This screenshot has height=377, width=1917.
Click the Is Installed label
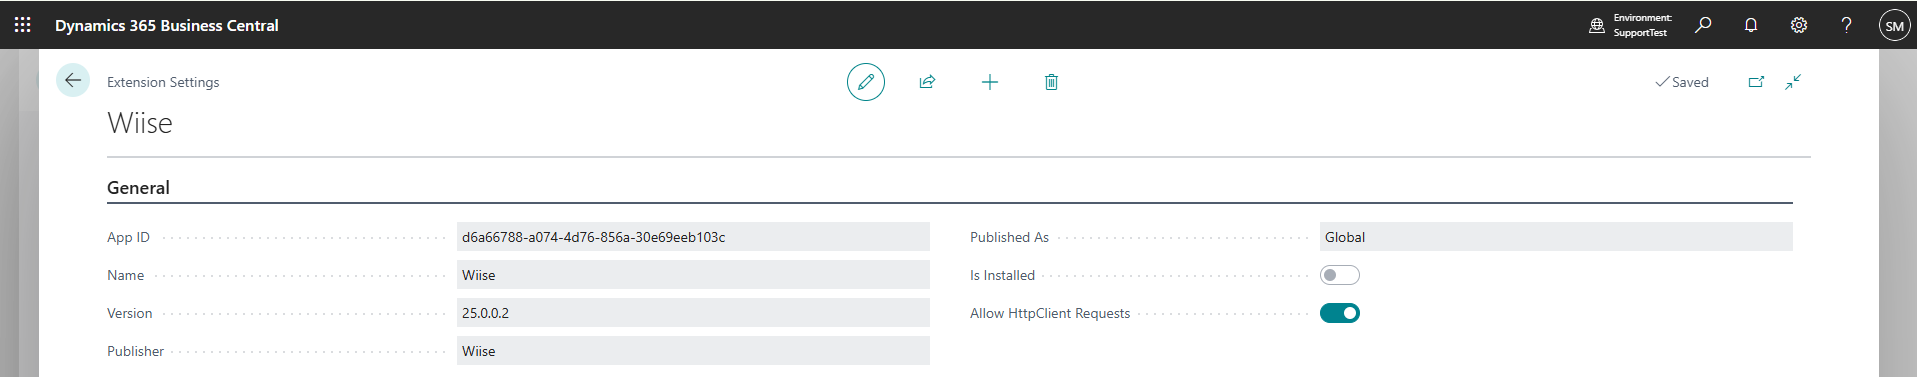coord(1002,275)
